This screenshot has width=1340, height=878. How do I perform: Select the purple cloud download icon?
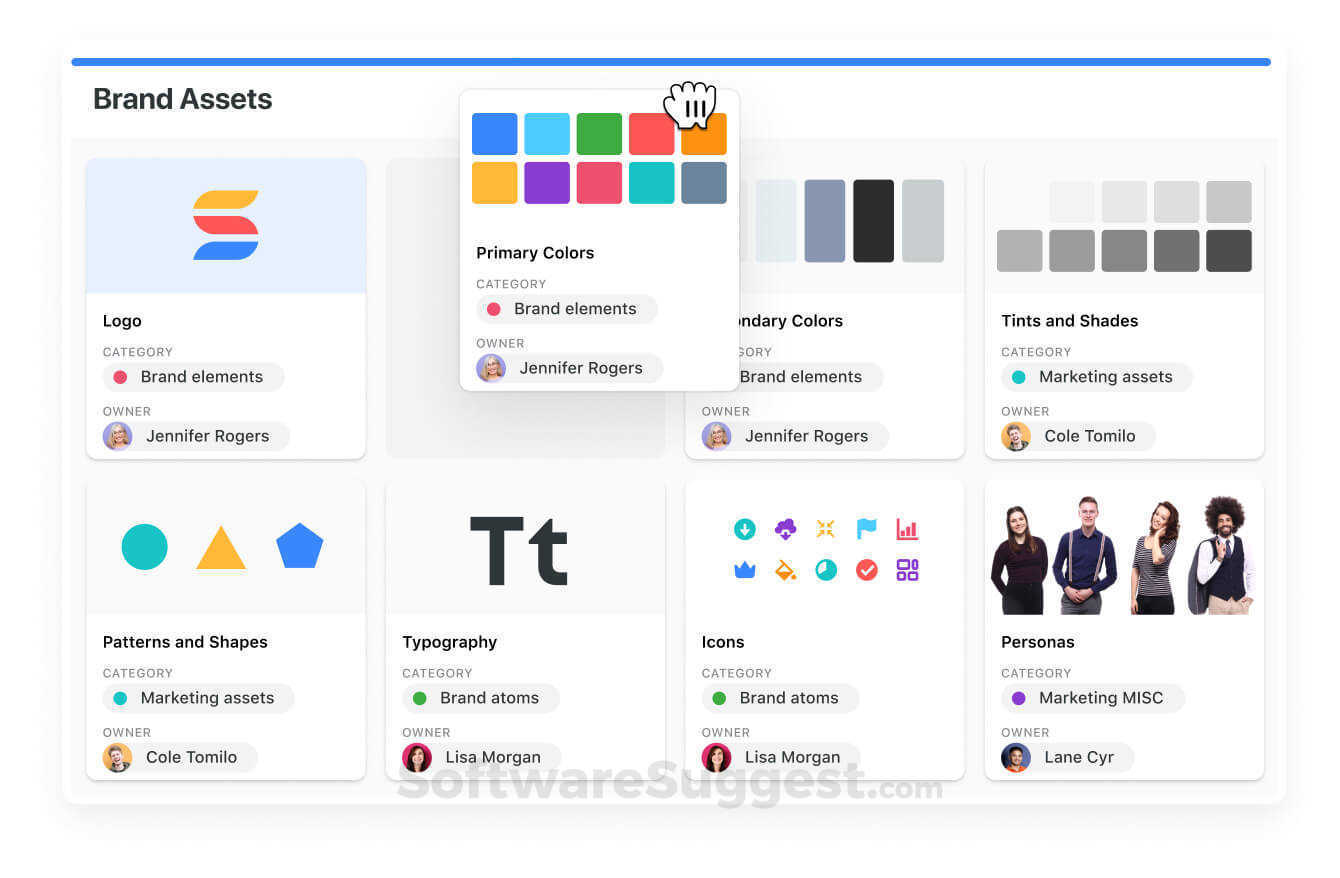coord(786,529)
